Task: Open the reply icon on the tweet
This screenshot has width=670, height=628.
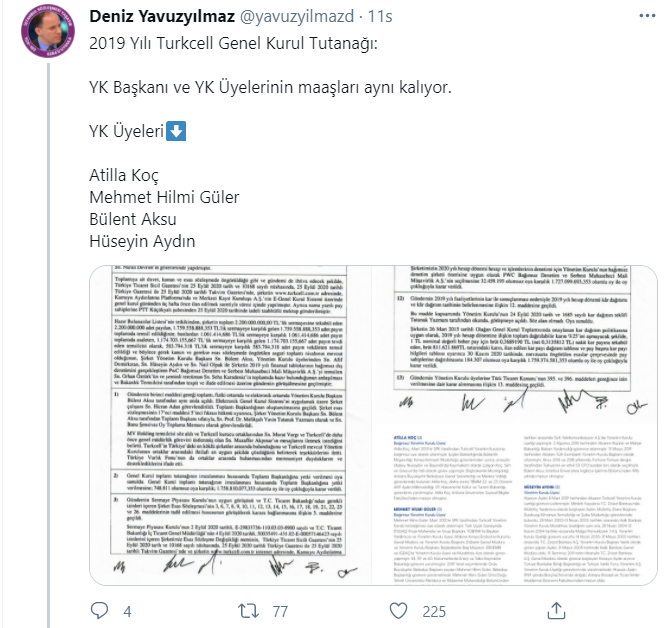Action: tap(100, 611)
